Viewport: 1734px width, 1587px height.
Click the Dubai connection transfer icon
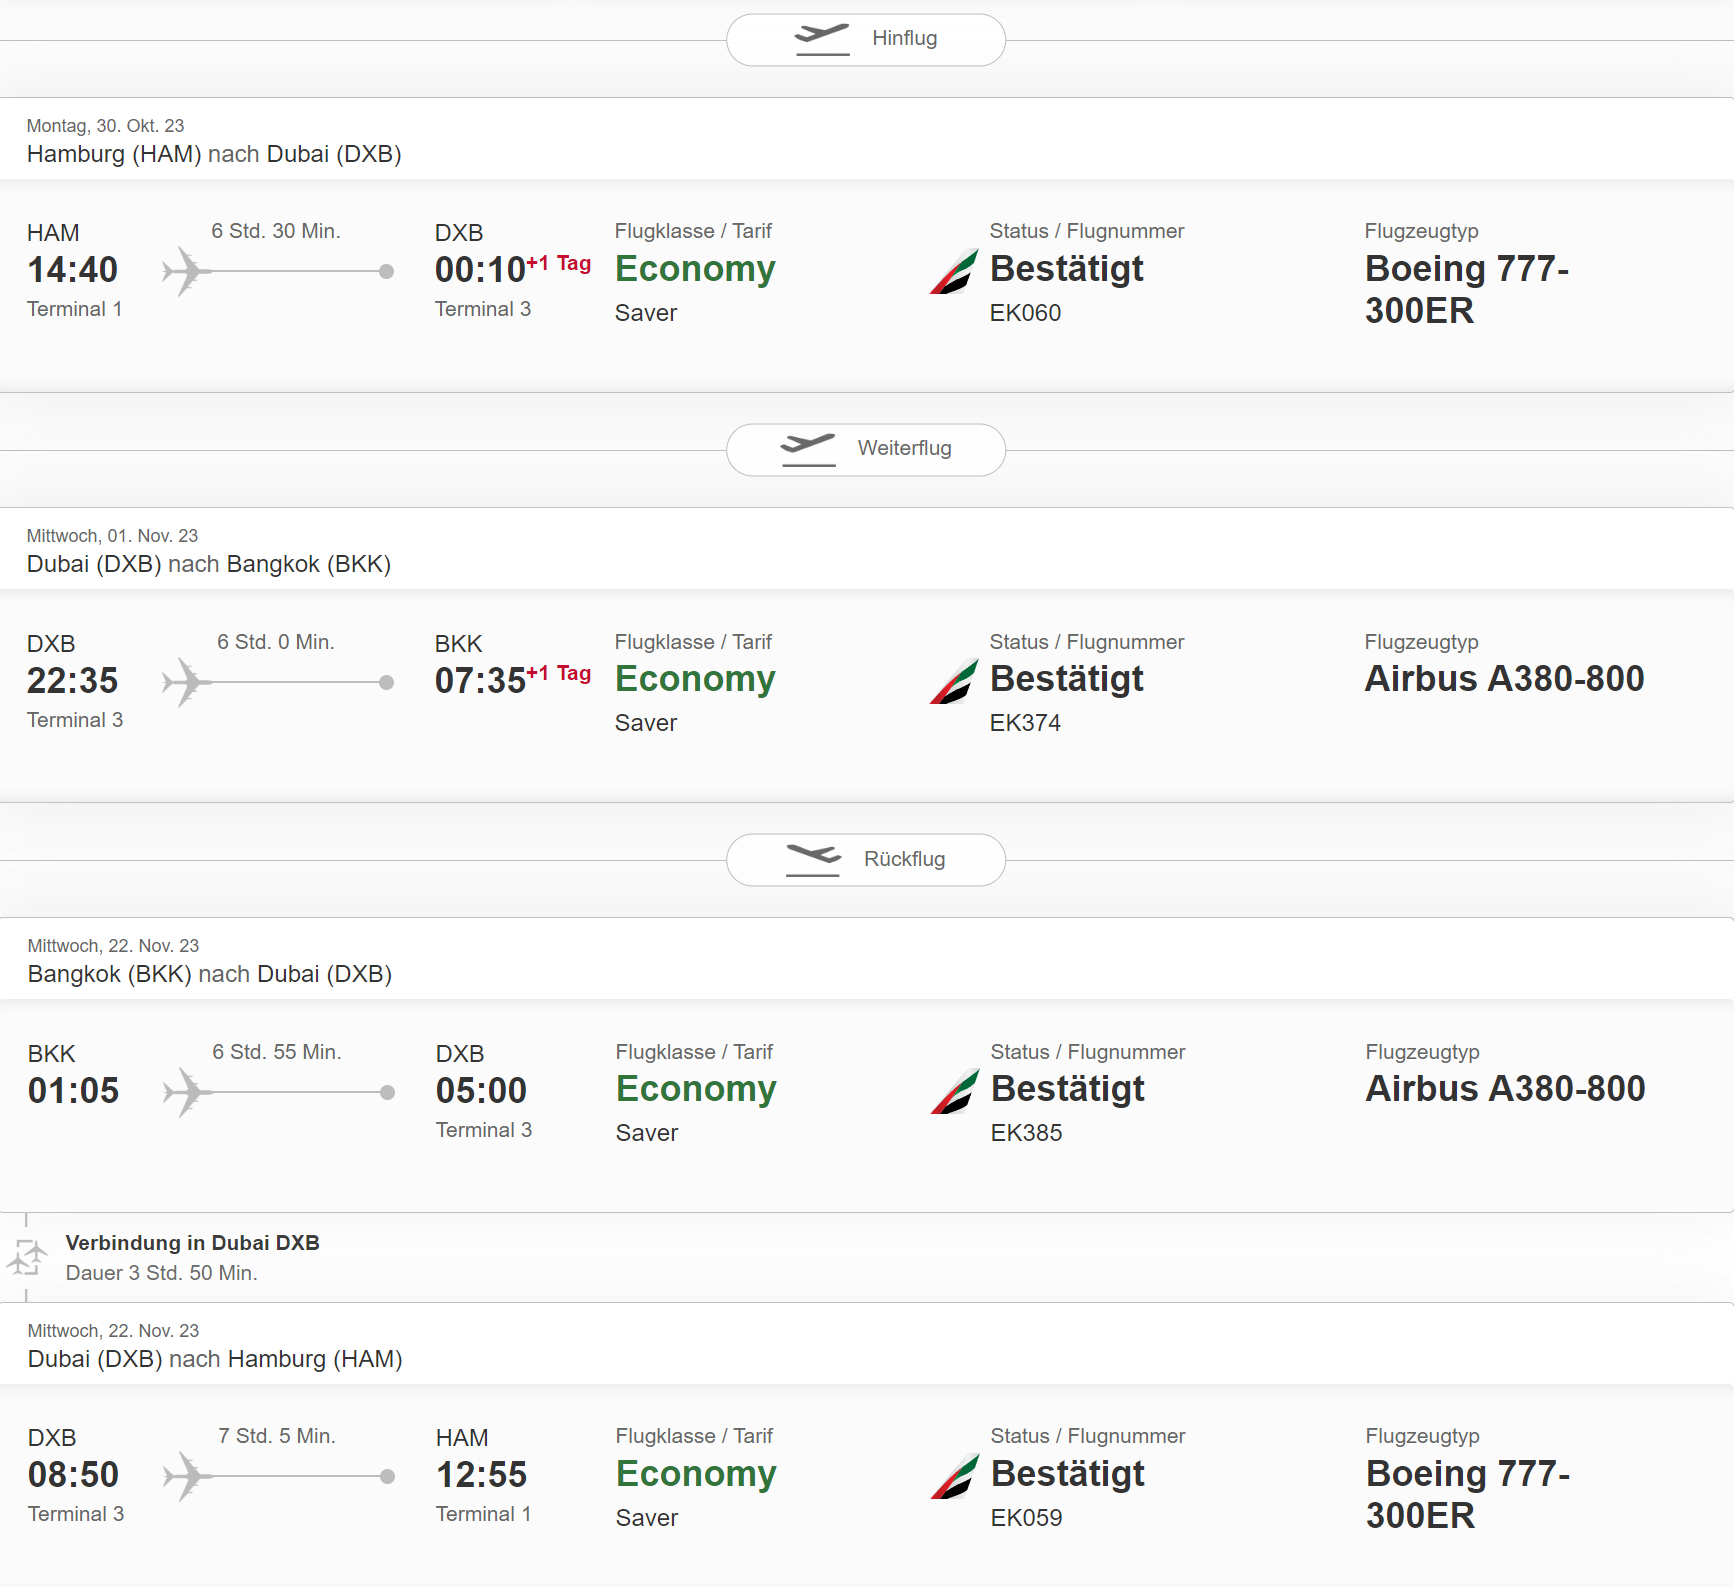coord(27,1257)
